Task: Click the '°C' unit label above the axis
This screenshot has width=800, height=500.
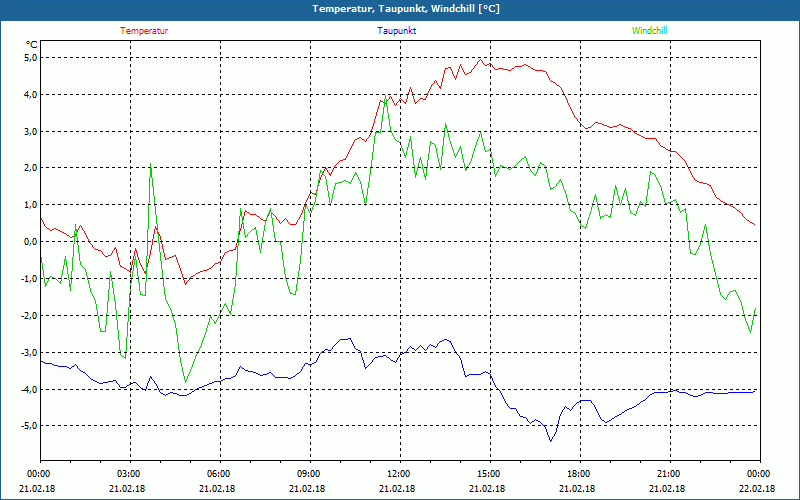Action: (x=32, y=45)
